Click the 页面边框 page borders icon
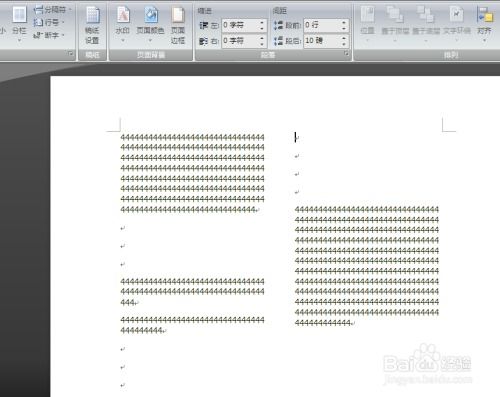 178,25
